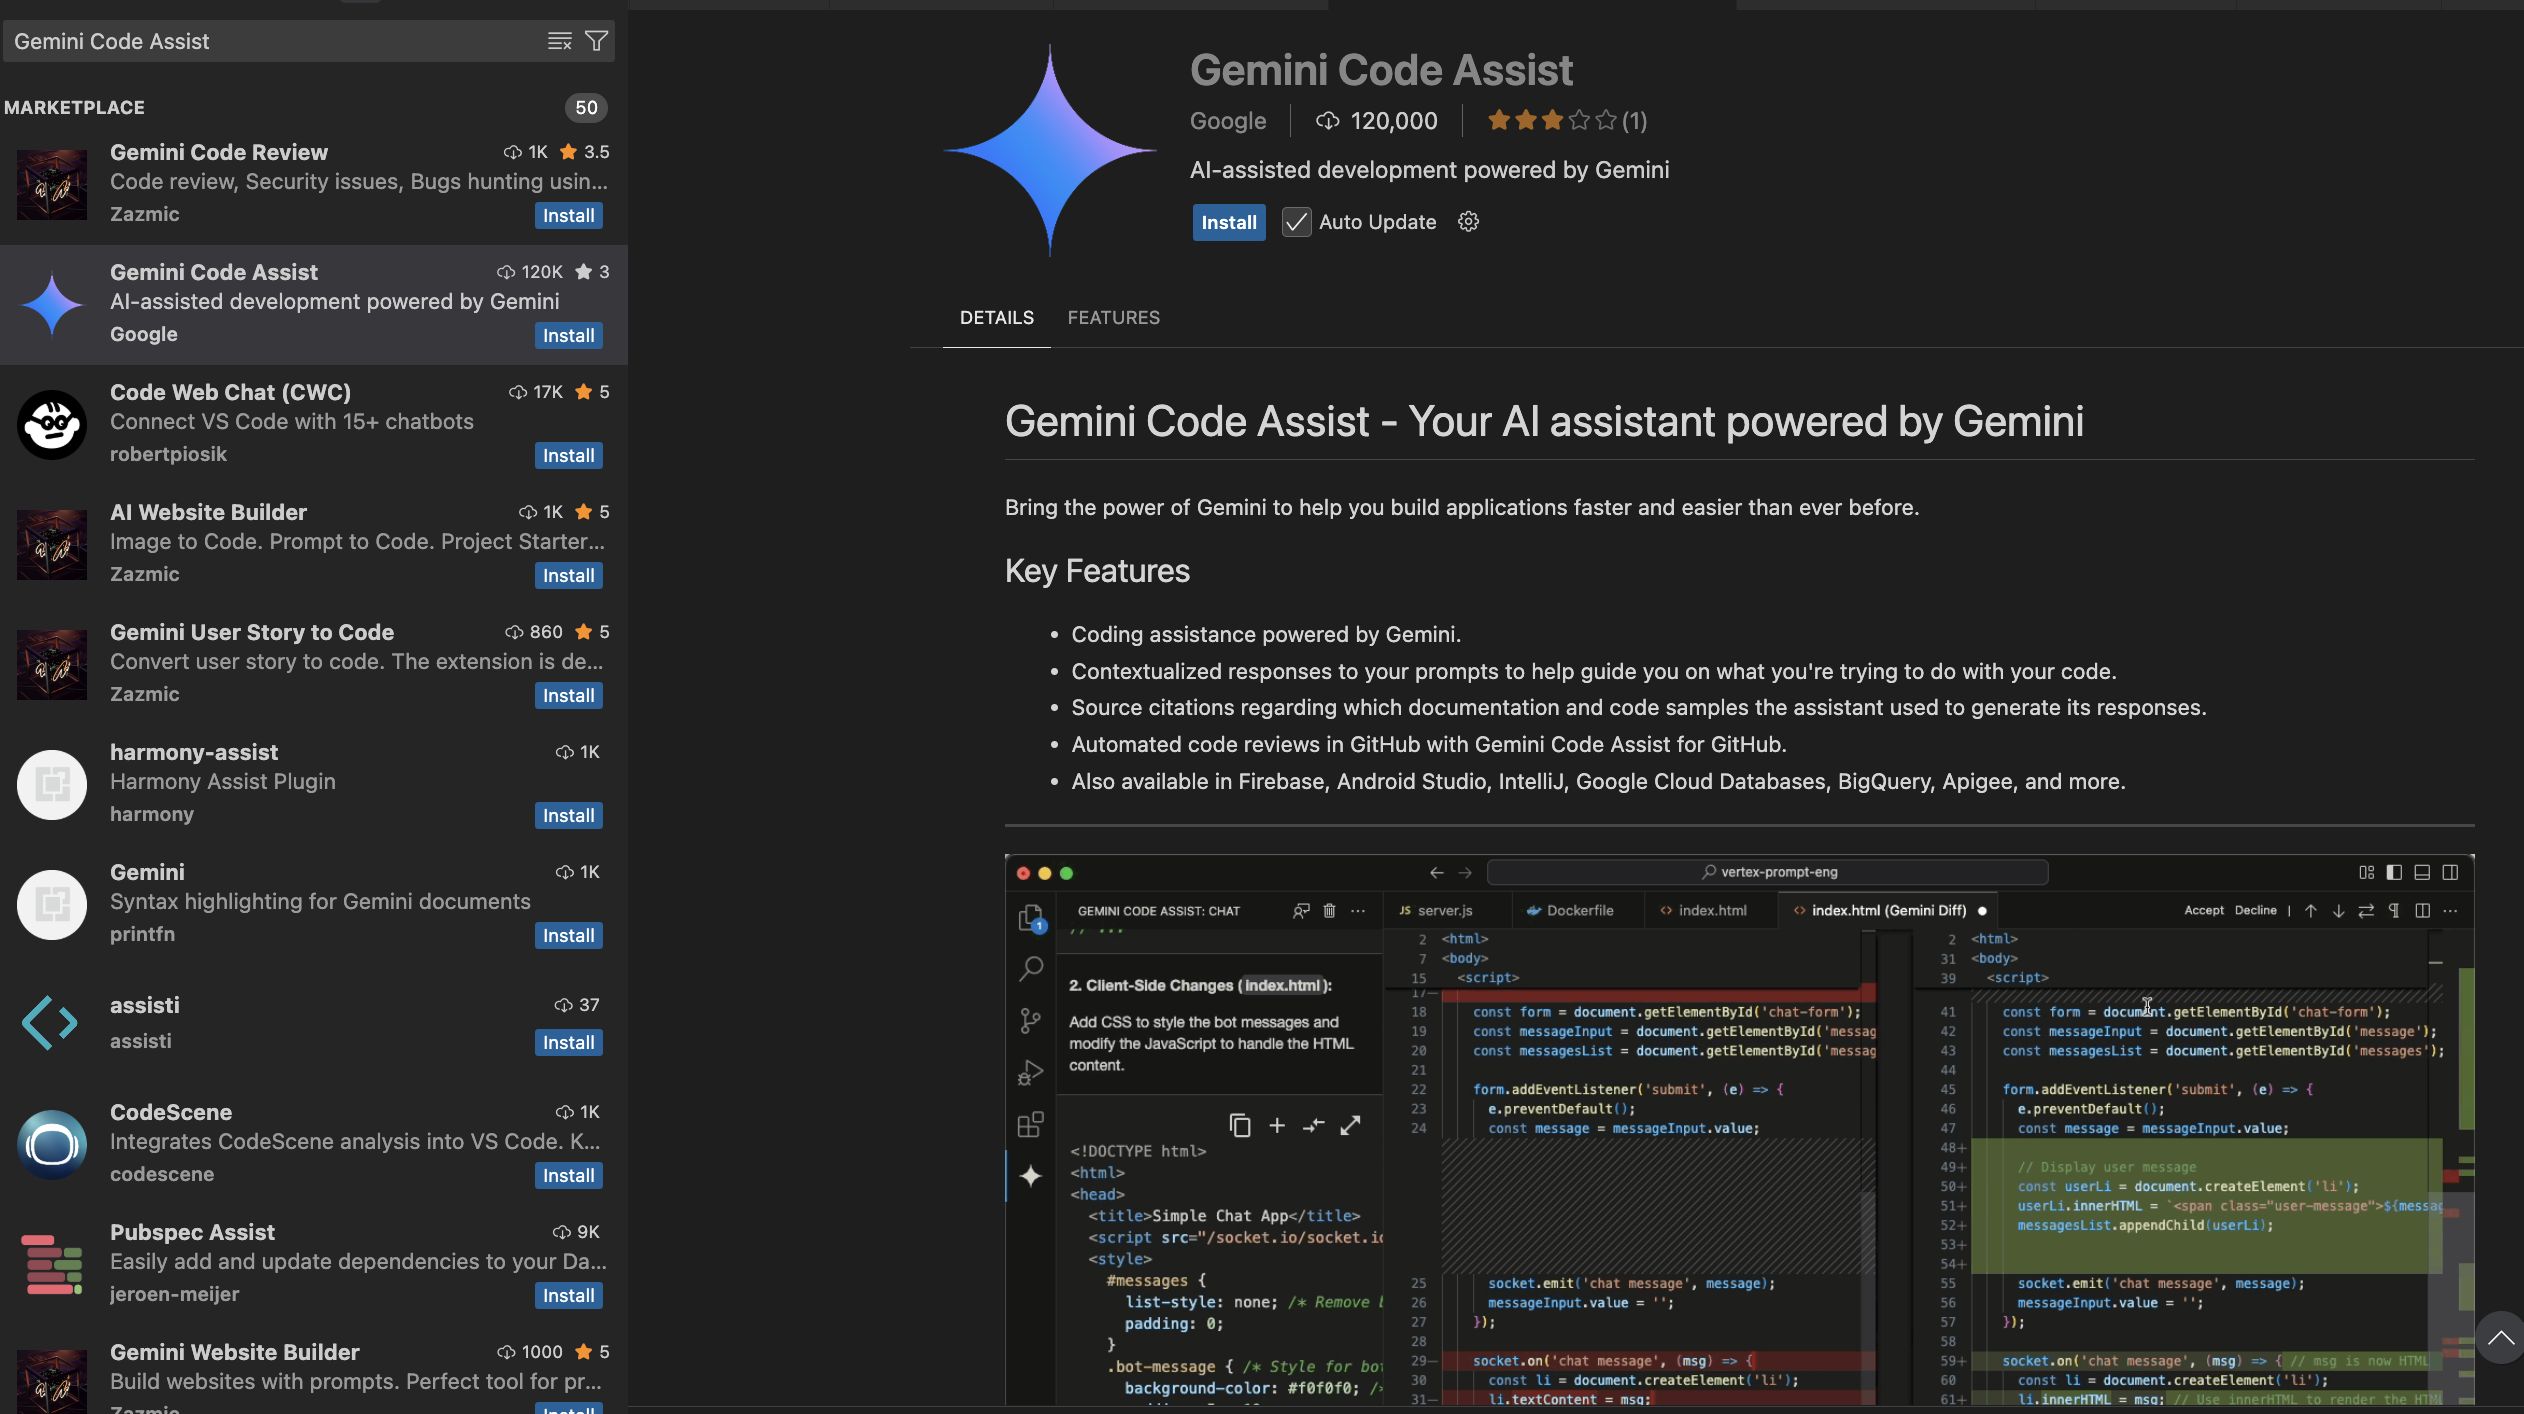
Task: Select the DETAILS tab
Action: point(996,318)
